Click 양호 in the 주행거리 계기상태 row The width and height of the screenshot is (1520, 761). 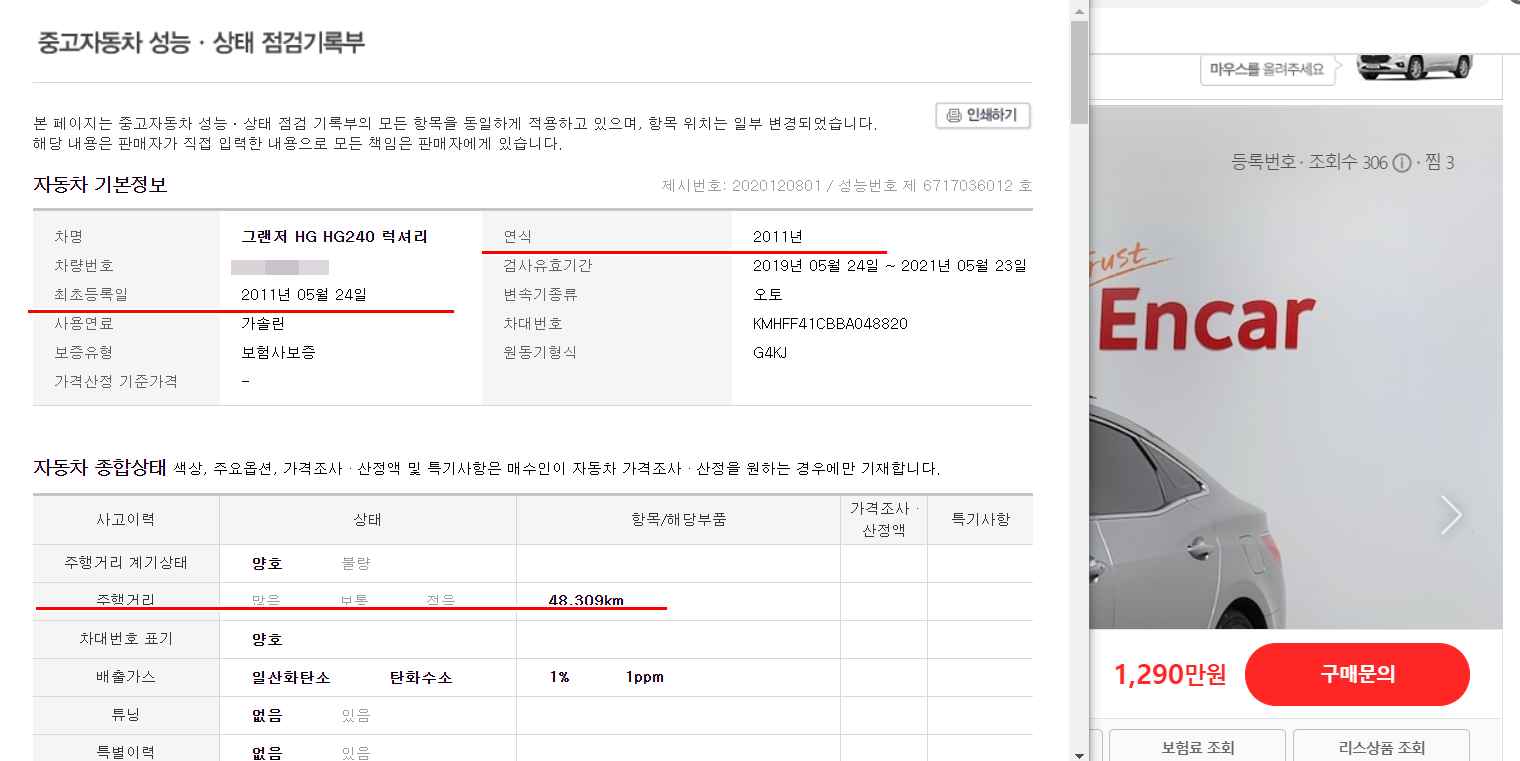(x=267, y=564)
